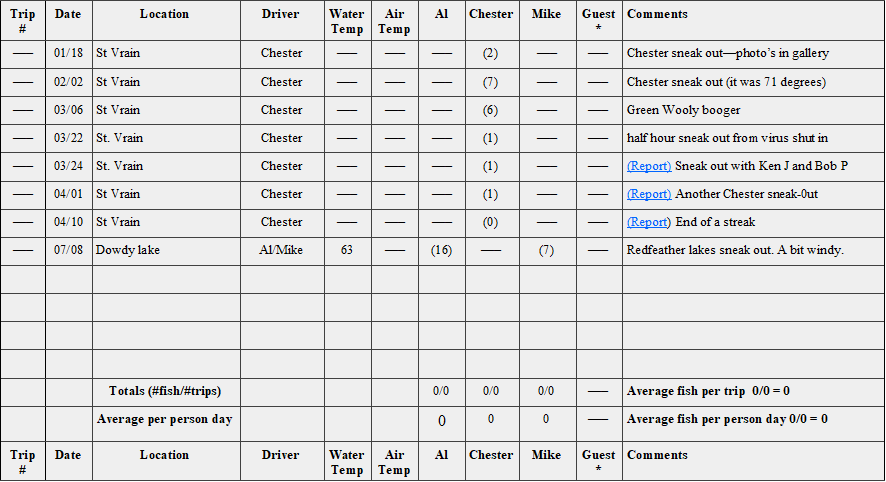Click the water temp value 63
This screenshot has width=886, height=482.
click(x=347, y=250)
